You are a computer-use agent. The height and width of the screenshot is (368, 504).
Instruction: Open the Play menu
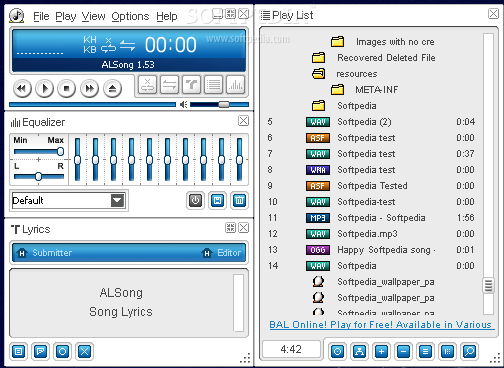click(66, 16)
